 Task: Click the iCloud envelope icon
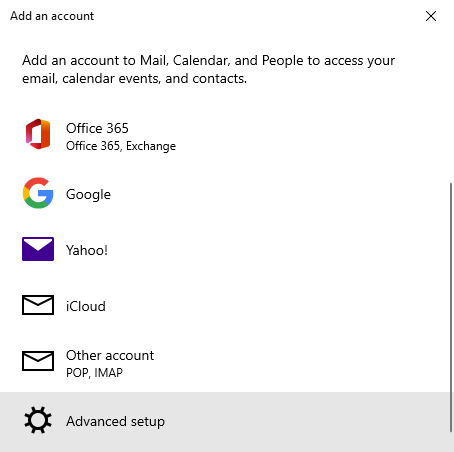click(x=38, y=305)
